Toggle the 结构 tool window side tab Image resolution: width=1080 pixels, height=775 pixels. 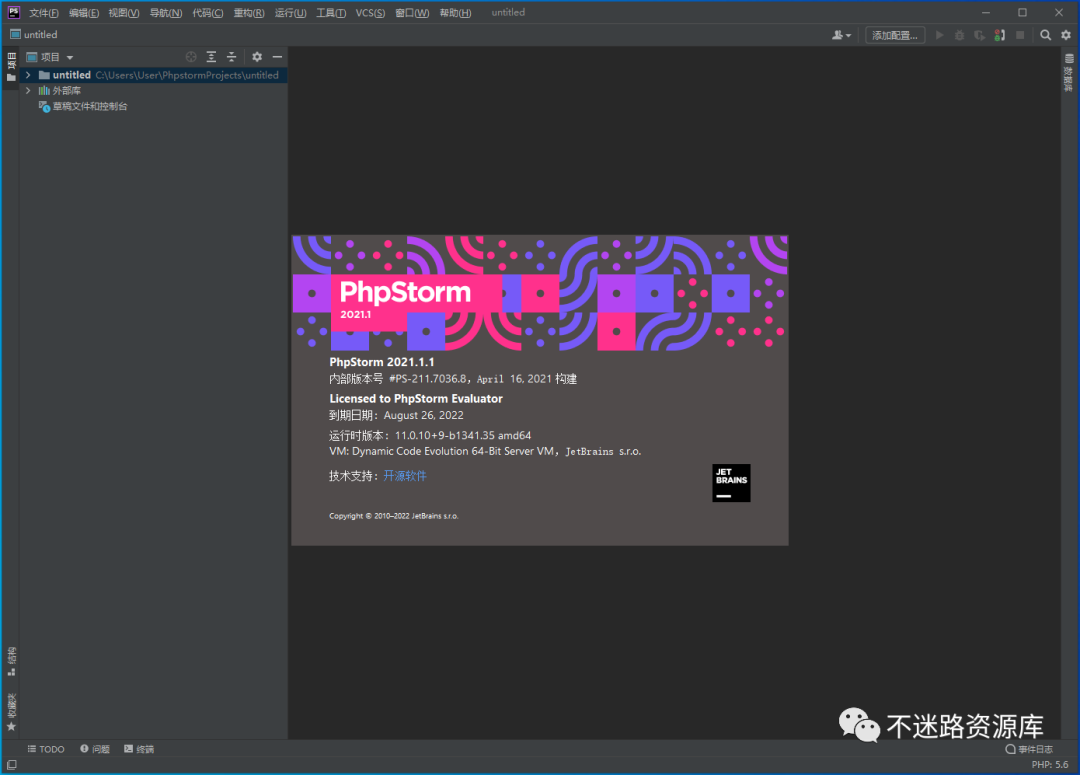tap(11, 661)
